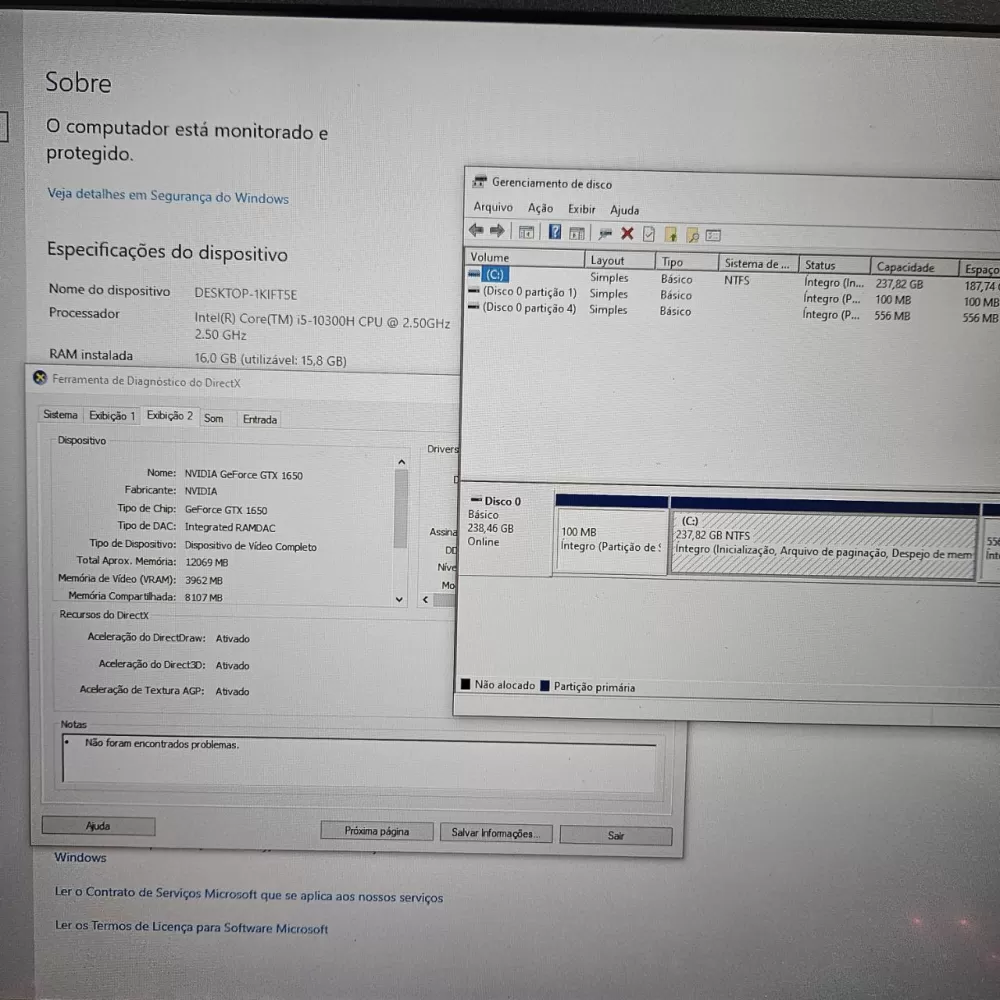1000x1000 pixels.
Task: Open the blue Help question mark icon
Action: pos(555,232)
